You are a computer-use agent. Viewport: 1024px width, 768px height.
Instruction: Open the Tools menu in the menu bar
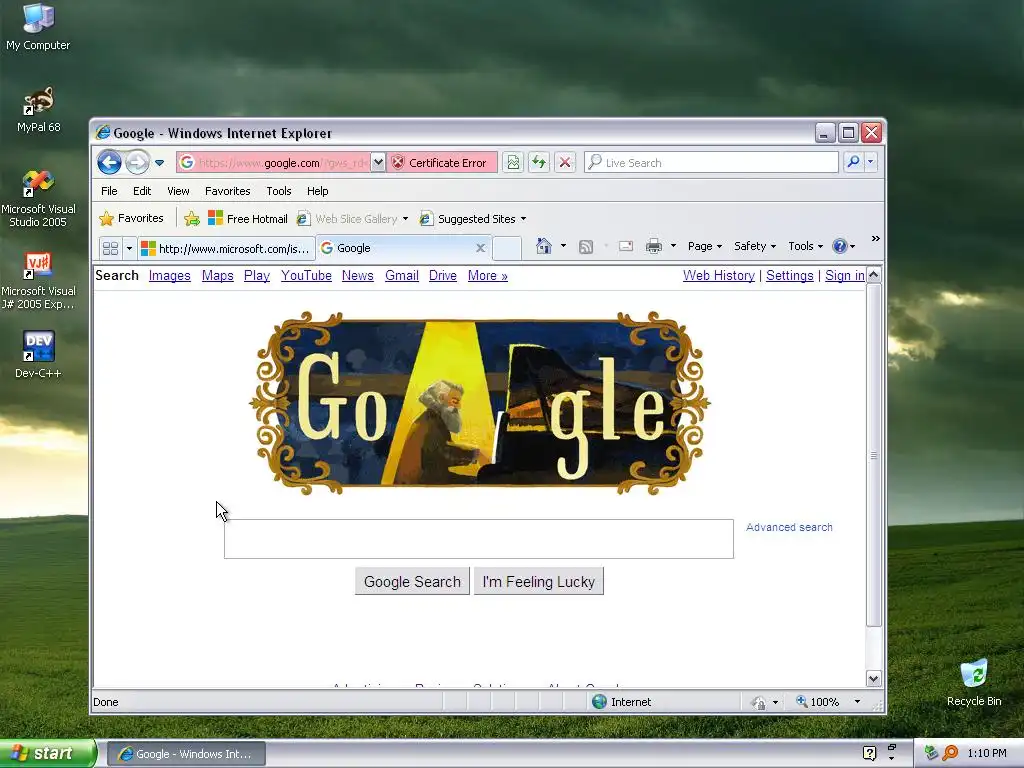tap(278, 191)
